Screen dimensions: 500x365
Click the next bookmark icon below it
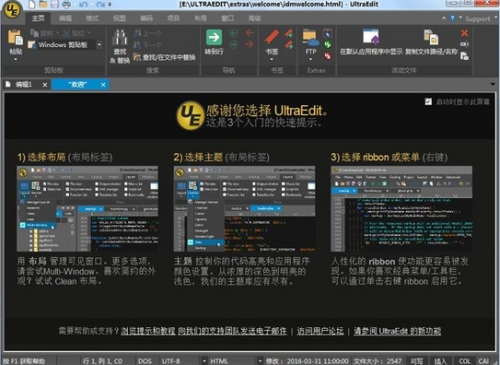(289, 45)
